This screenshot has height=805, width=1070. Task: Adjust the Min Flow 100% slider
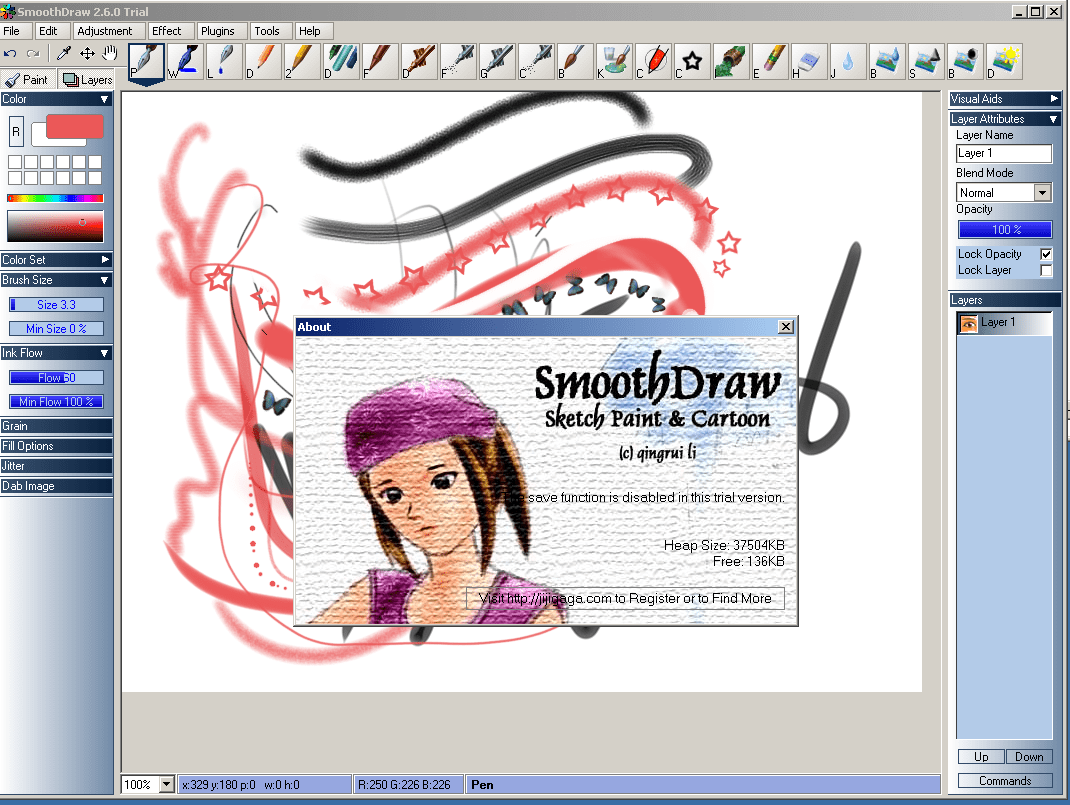point(57,402)
